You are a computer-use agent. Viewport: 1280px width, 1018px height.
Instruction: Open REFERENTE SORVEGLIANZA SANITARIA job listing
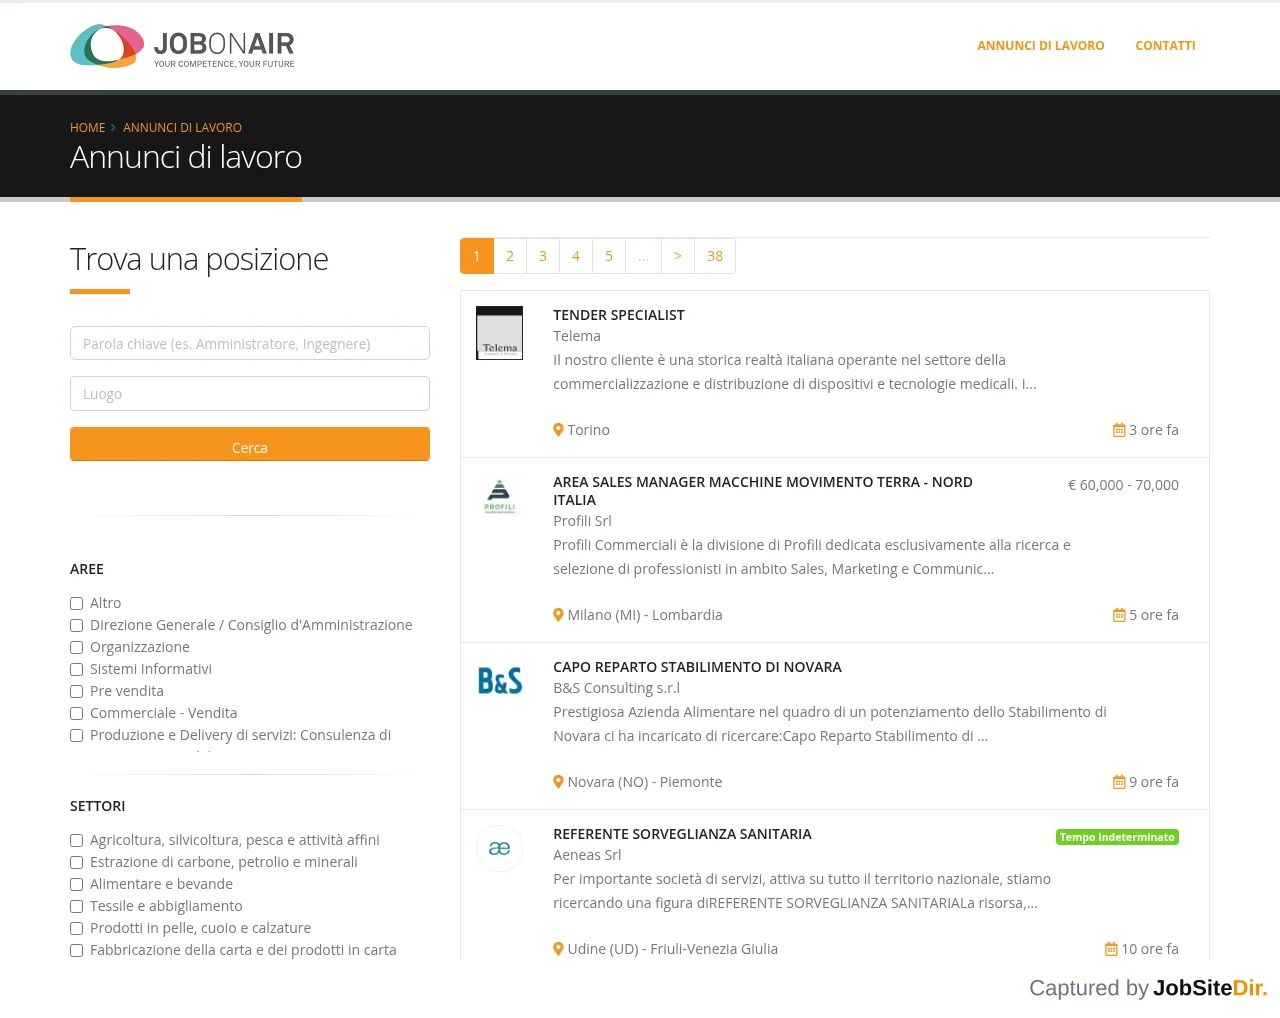[x=682, y=834]
